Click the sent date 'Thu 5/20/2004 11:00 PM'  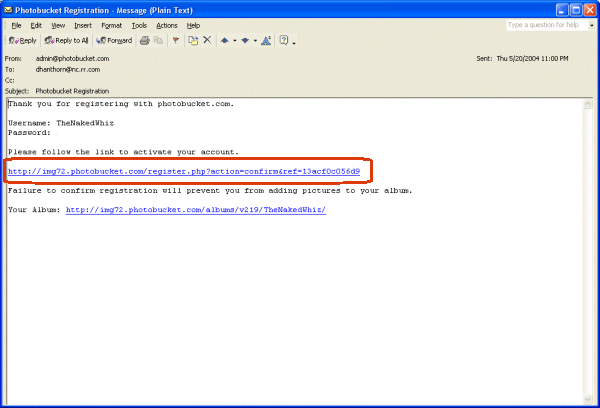pos(532,59)
